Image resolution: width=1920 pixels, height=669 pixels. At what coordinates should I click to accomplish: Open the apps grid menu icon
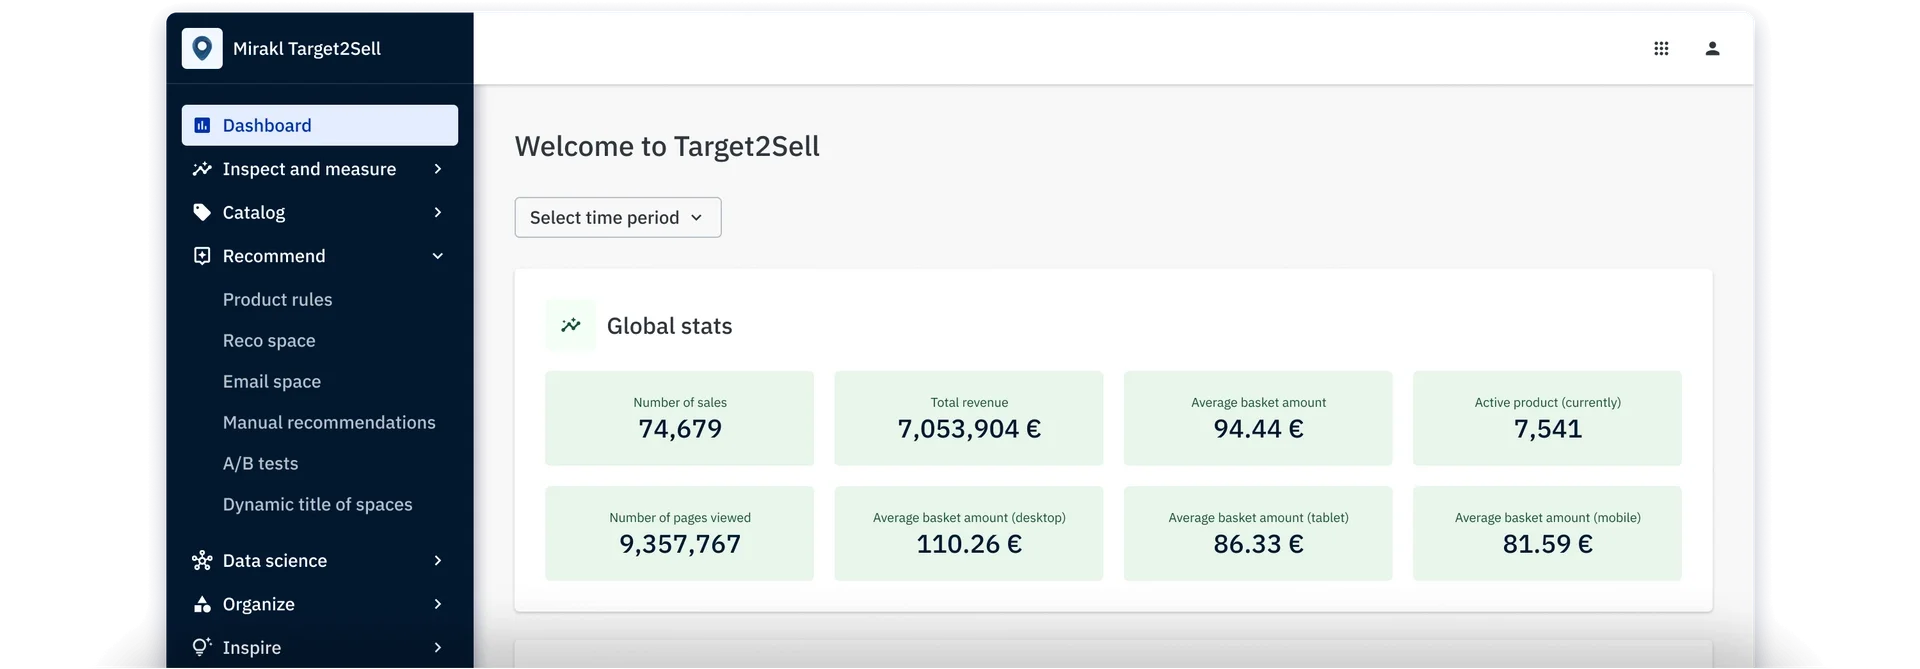(x=1661, y=48)
